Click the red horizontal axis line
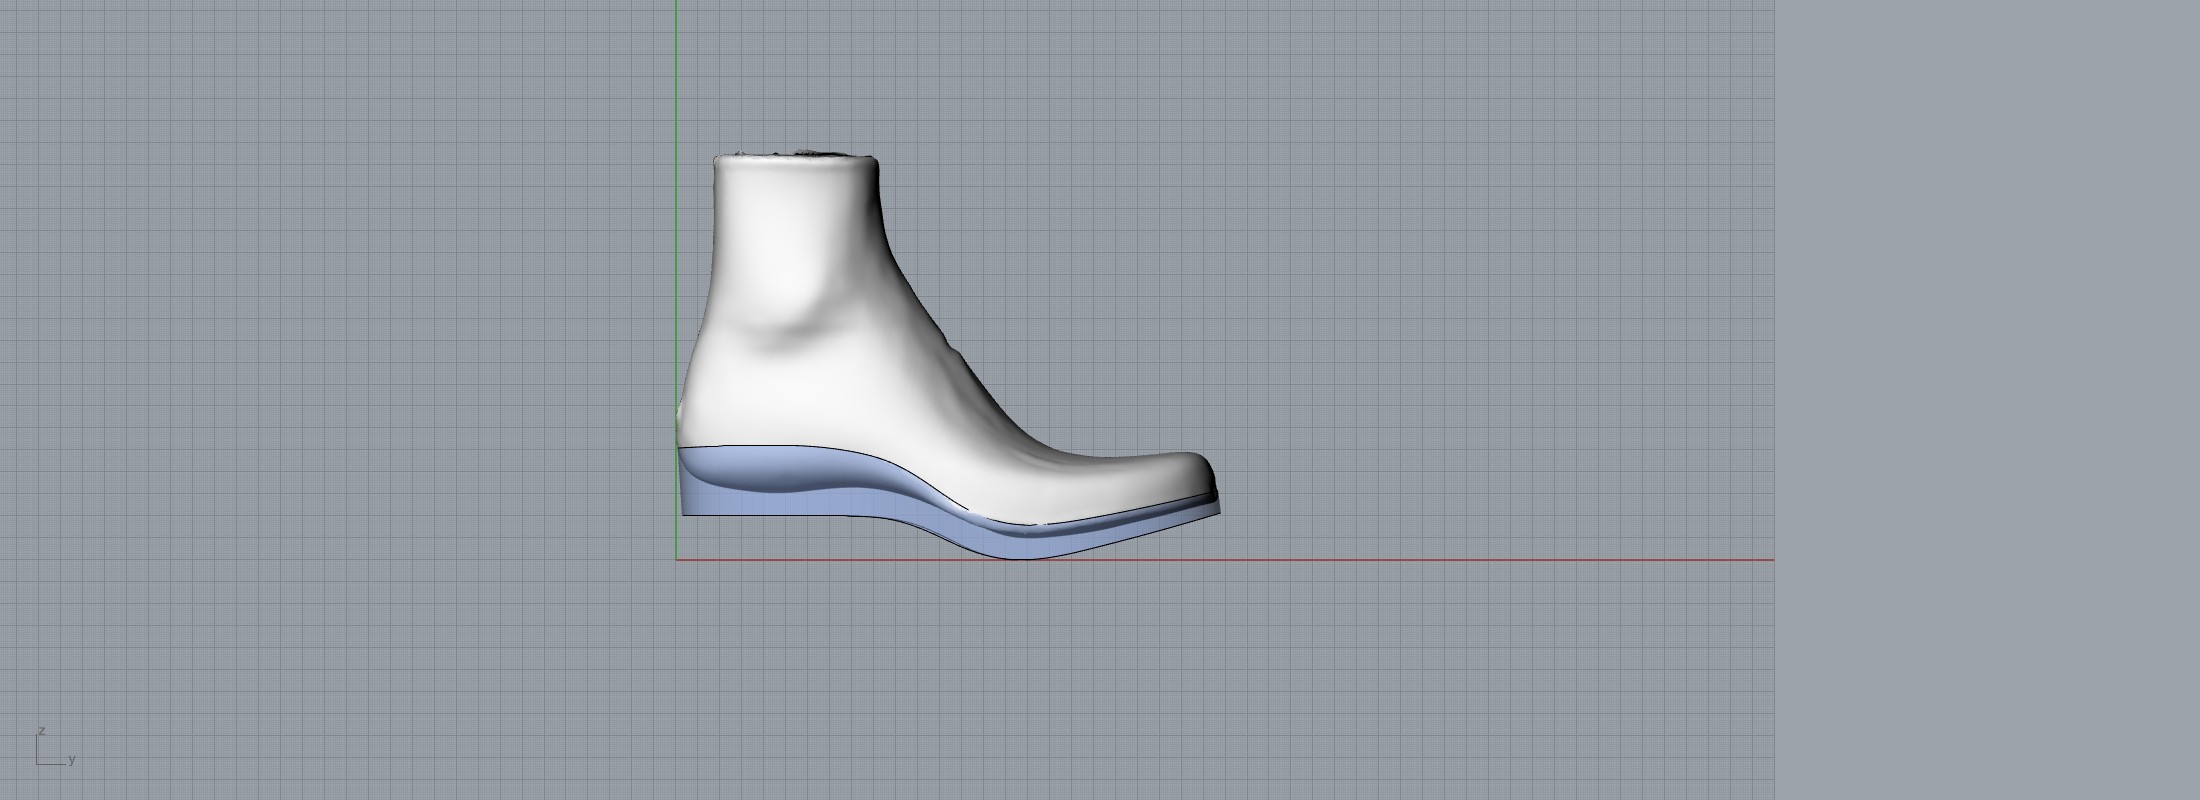The width and height of the screenshot is (2200, 800). tap(1400, 560)
